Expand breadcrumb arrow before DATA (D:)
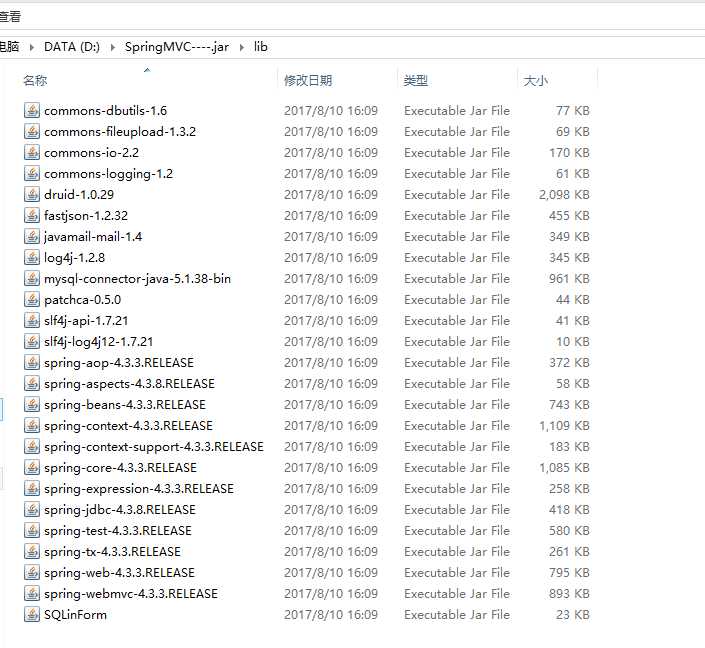The image size is (705, 648). tap(31, 47)
